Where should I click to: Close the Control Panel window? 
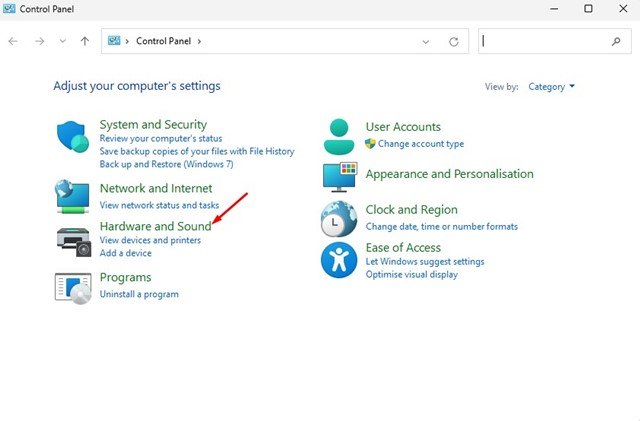pos(623,9)
